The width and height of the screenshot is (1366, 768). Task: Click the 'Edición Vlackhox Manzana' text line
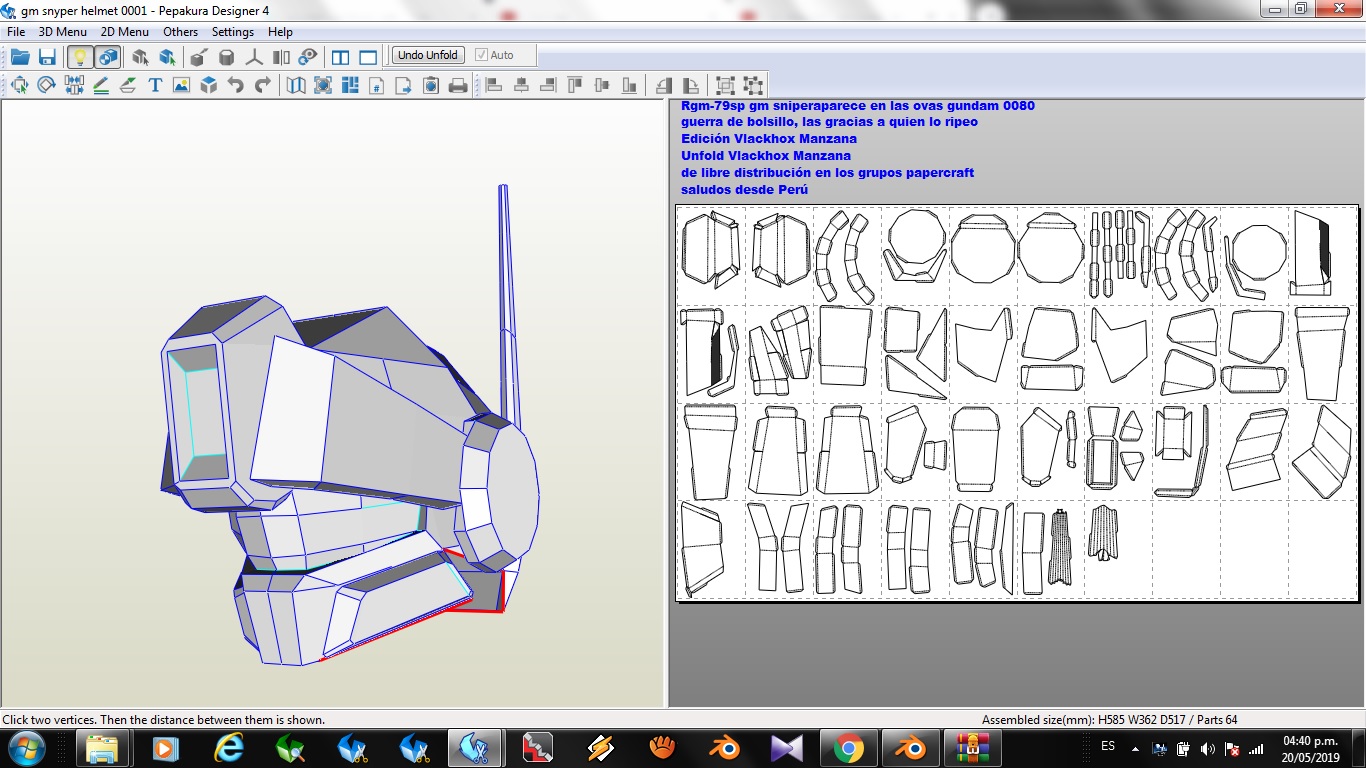[x=769, y=138]
